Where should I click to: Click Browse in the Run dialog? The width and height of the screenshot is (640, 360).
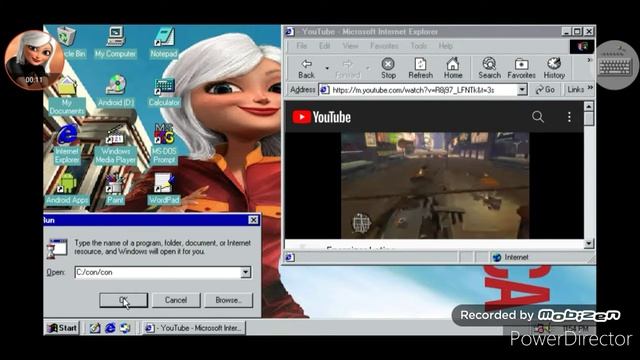point(229,300)
